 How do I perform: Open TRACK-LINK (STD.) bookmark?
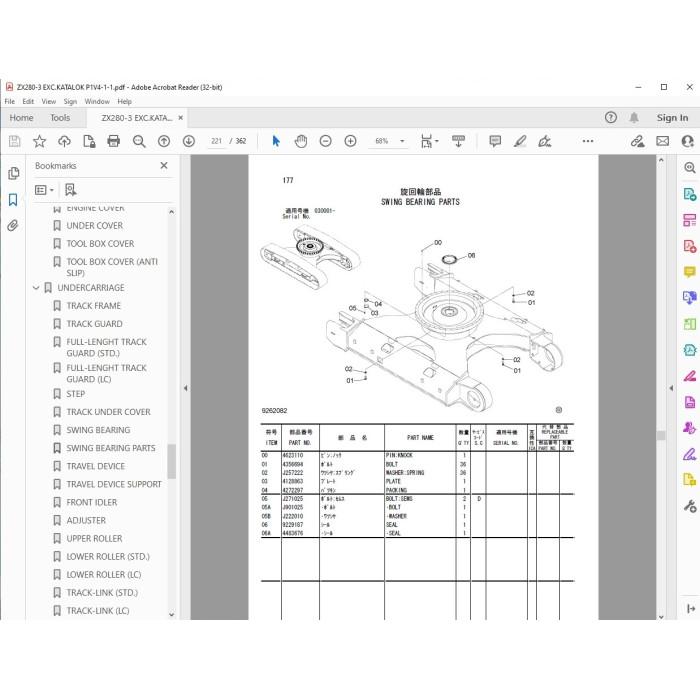coord(102,593)
